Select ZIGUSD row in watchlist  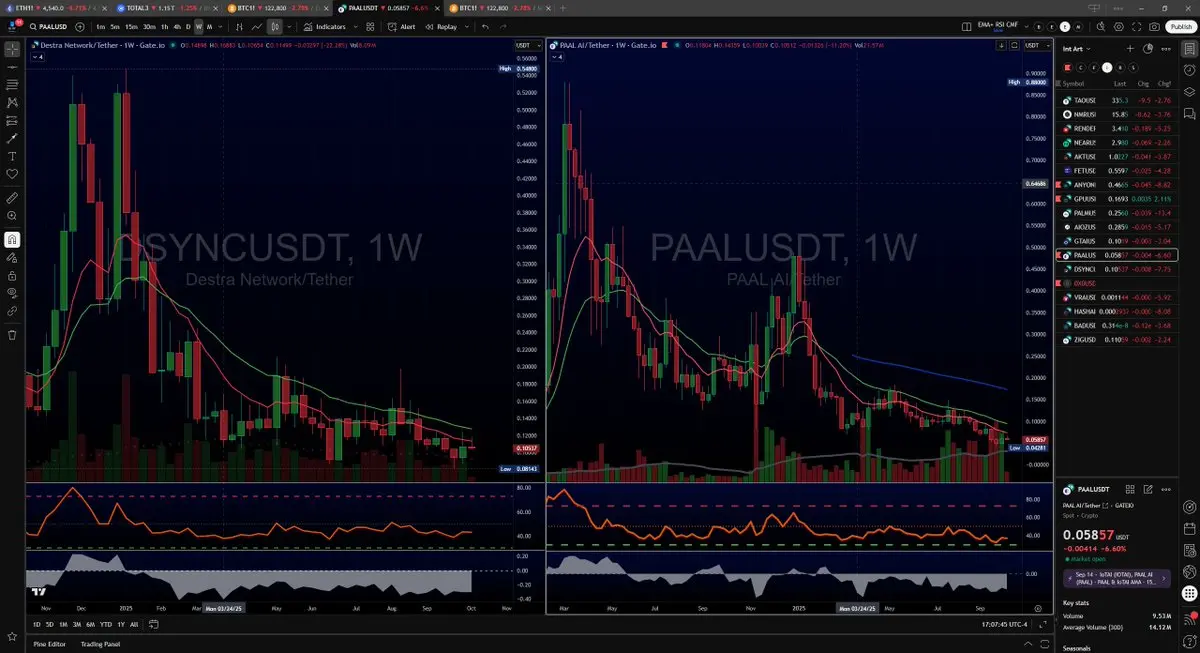(1116, 340)
